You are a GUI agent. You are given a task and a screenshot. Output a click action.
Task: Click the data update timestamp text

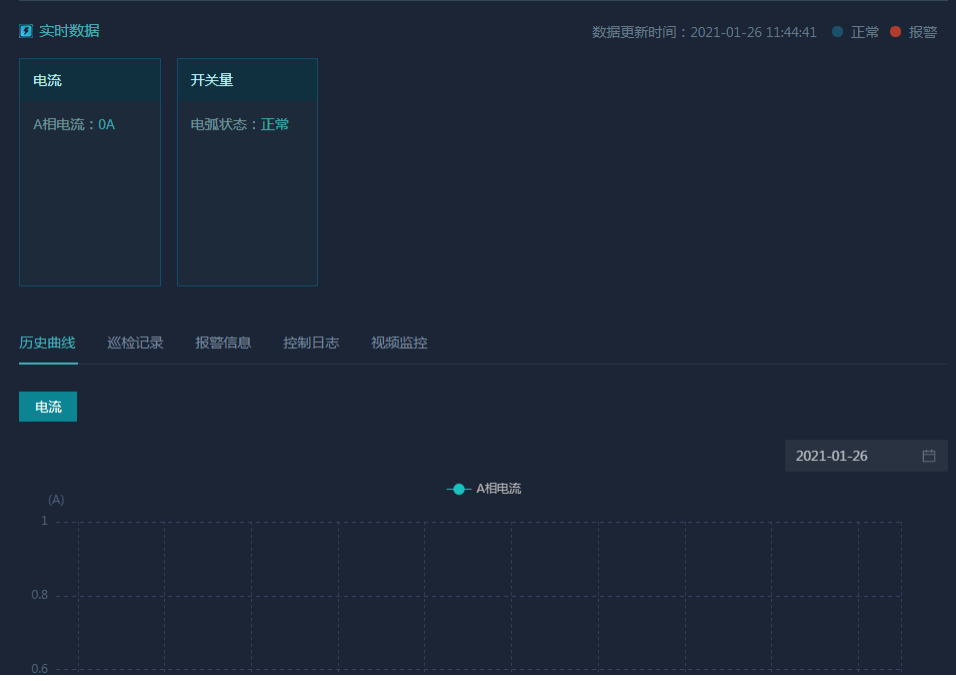point(704,32)
